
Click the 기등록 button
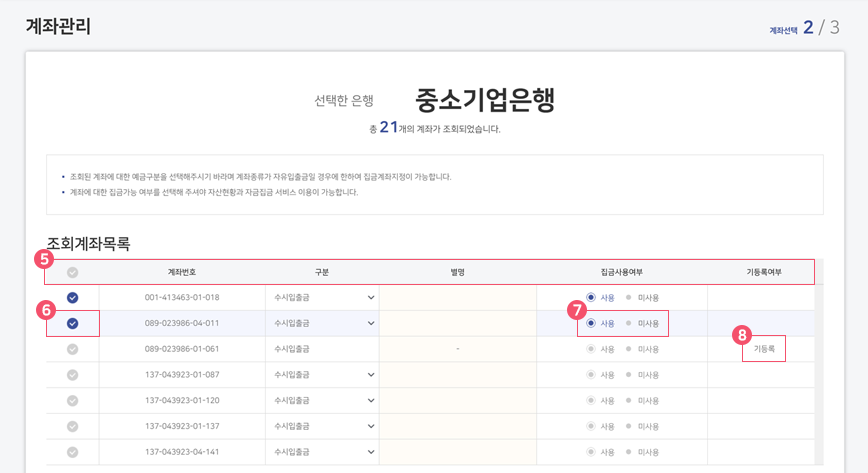(764, 349)
